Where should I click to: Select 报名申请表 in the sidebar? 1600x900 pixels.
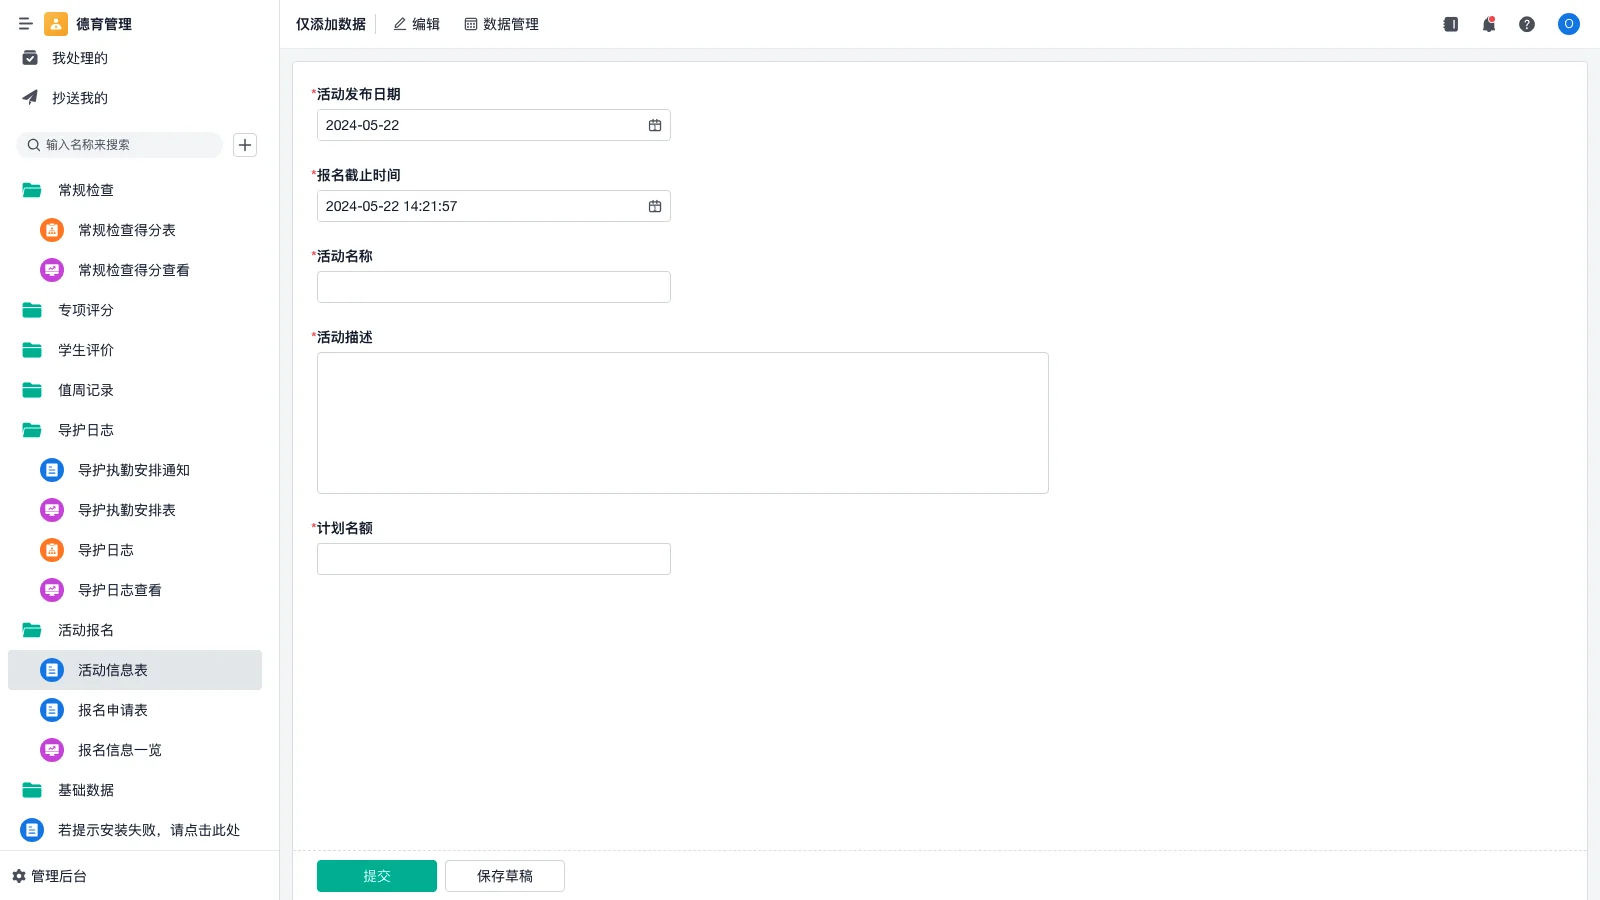coord(112,710)
